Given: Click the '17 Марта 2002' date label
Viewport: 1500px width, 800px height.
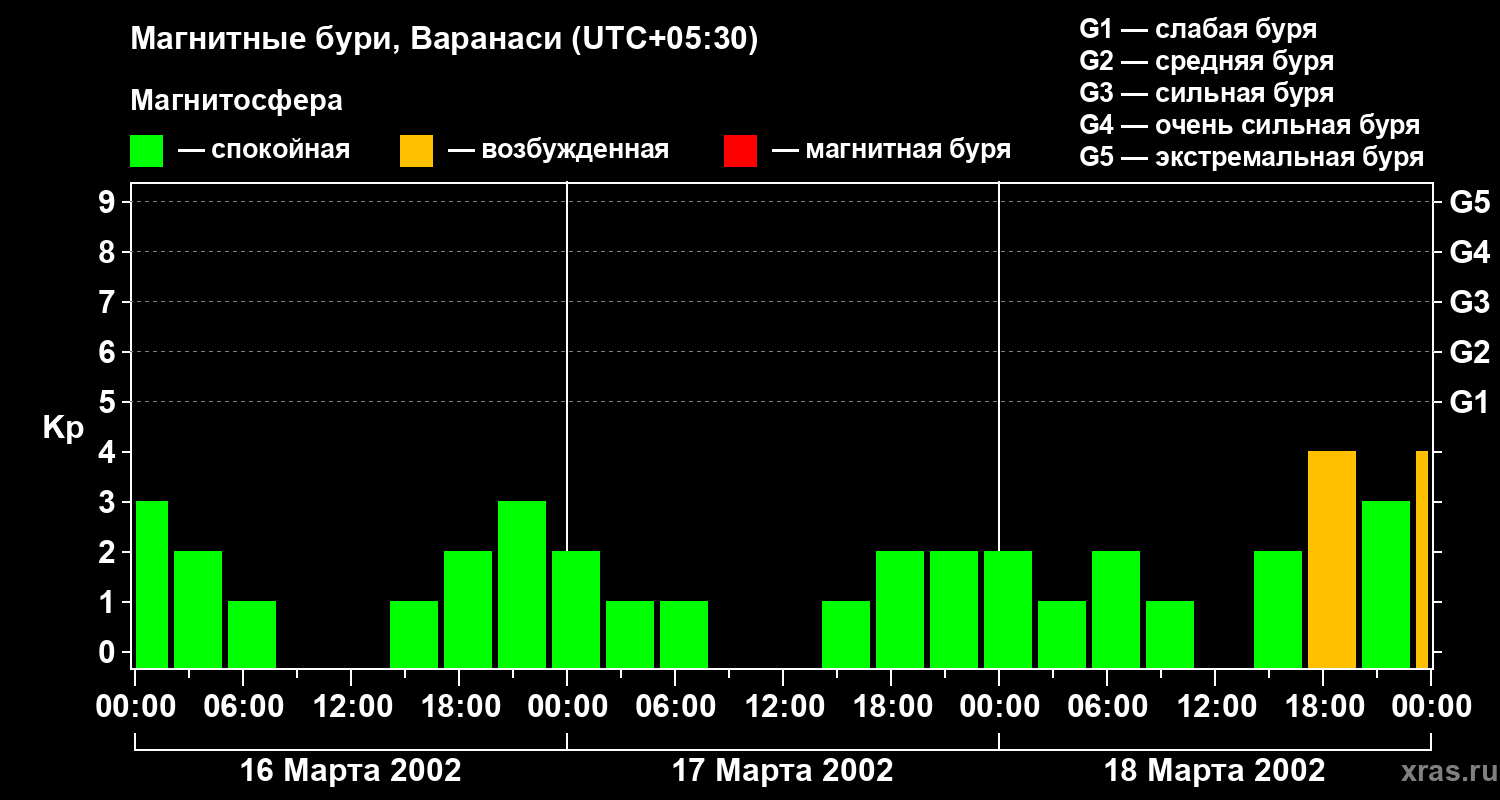Looking at the screenshot, I should (x=783, y=771).
